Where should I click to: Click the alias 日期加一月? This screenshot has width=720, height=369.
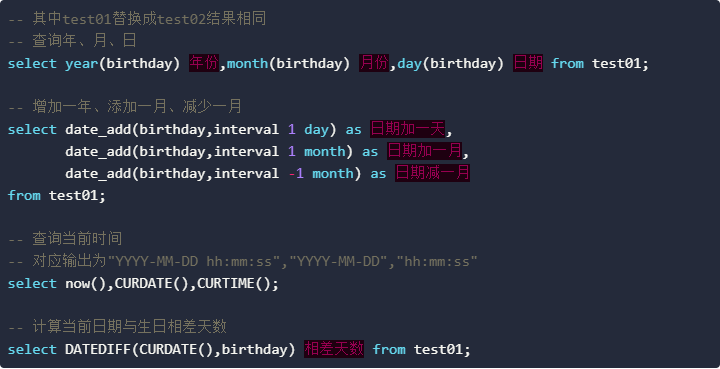424,151
